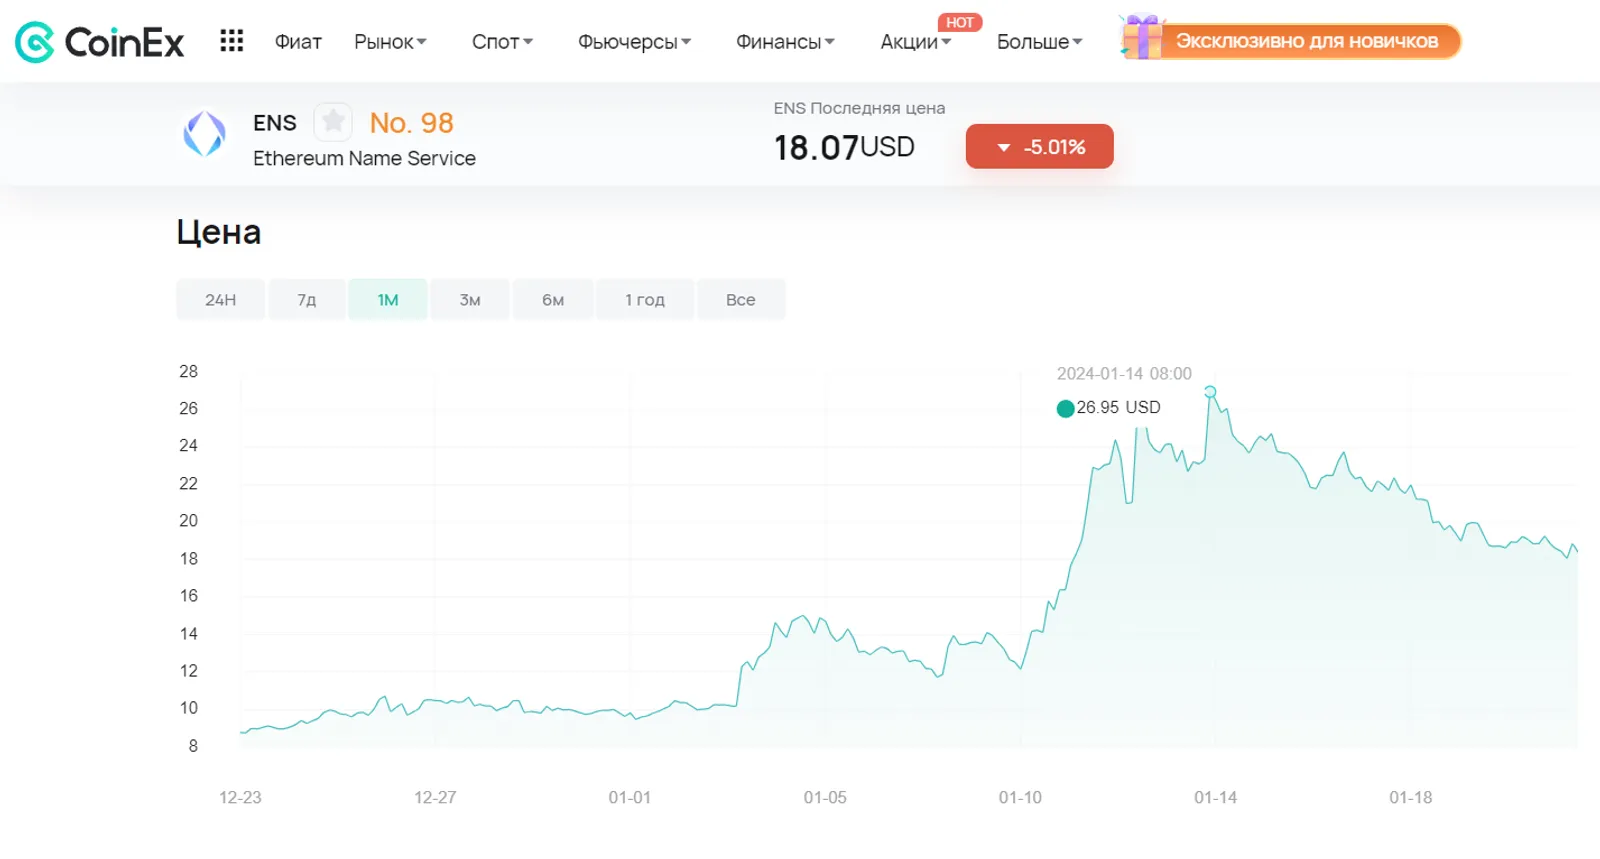Click the 28 y-axis label
Viewport: 1600px width, 859px height.
[188, 371]
